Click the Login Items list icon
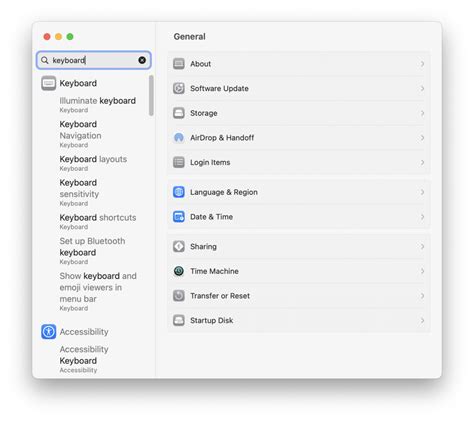Viewport: 474px width, 421px height. tap(179, 162)
